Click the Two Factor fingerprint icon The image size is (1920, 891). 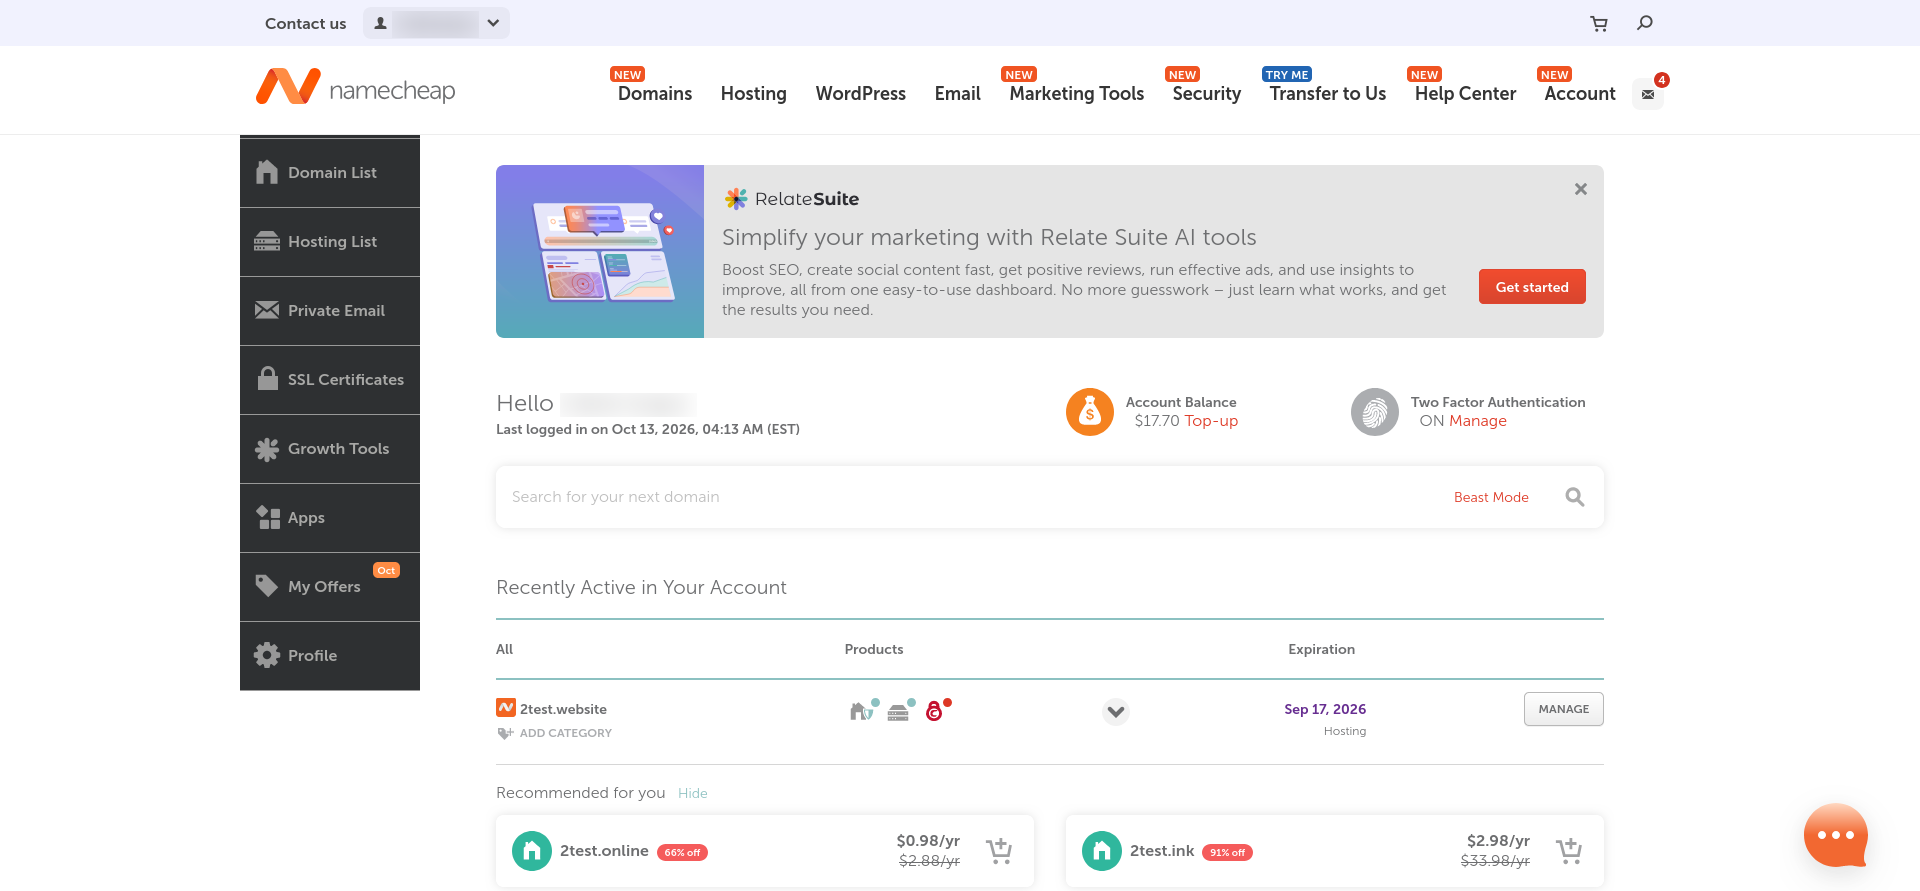click(1375, 412)
